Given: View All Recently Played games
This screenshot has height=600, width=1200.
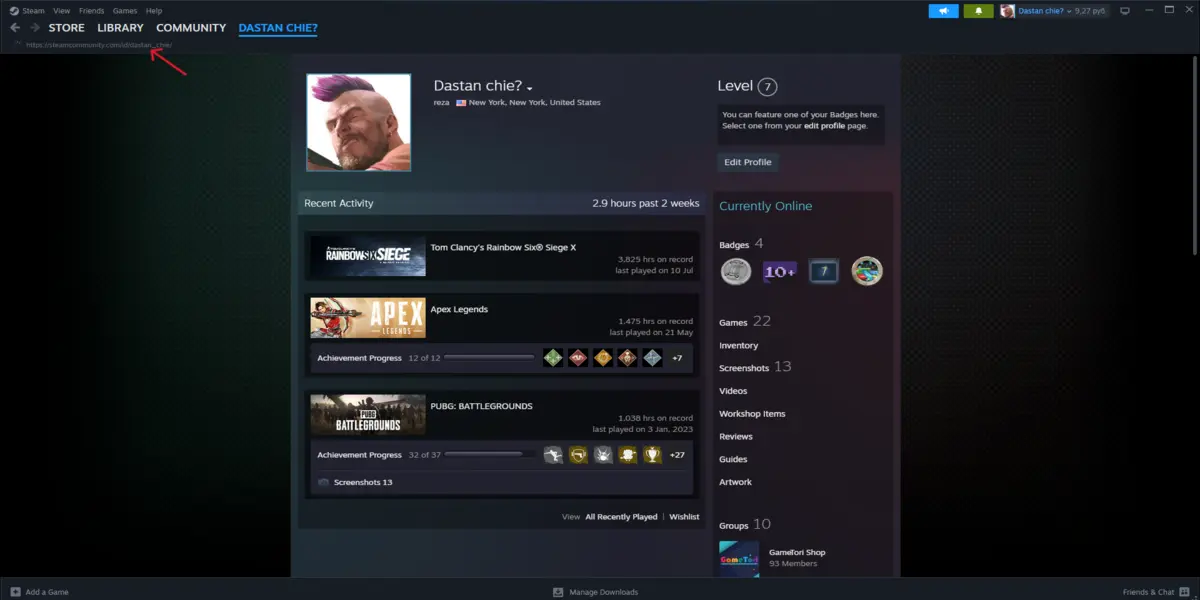Looking at the screenshot, I should 621,517.
